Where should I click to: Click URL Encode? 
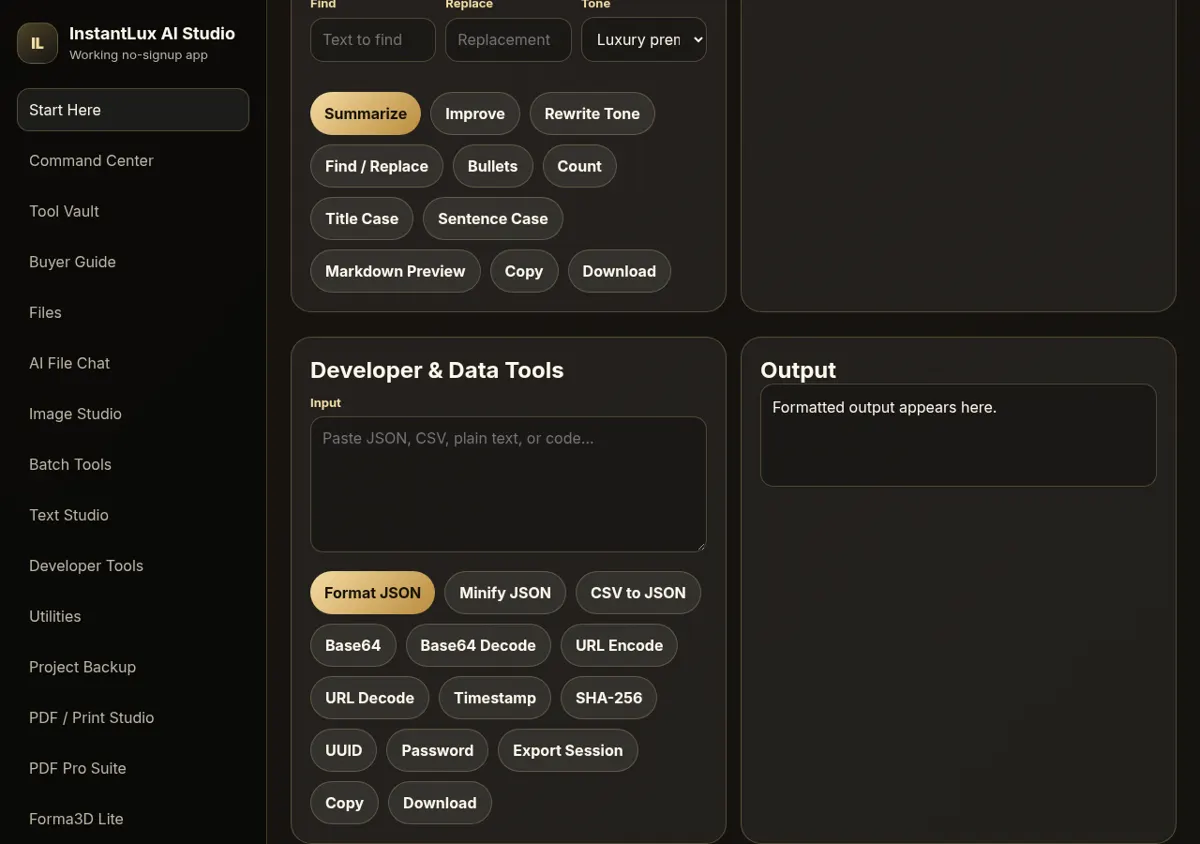point(619,645)
